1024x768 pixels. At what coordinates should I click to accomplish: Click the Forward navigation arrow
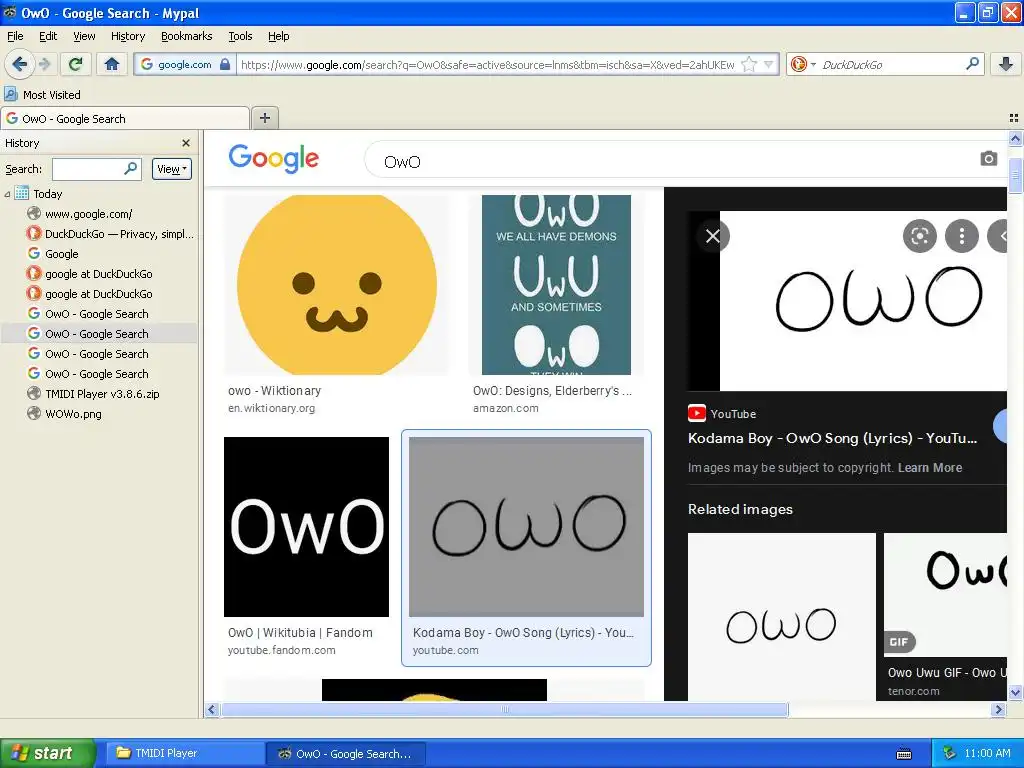click(44, 64)
